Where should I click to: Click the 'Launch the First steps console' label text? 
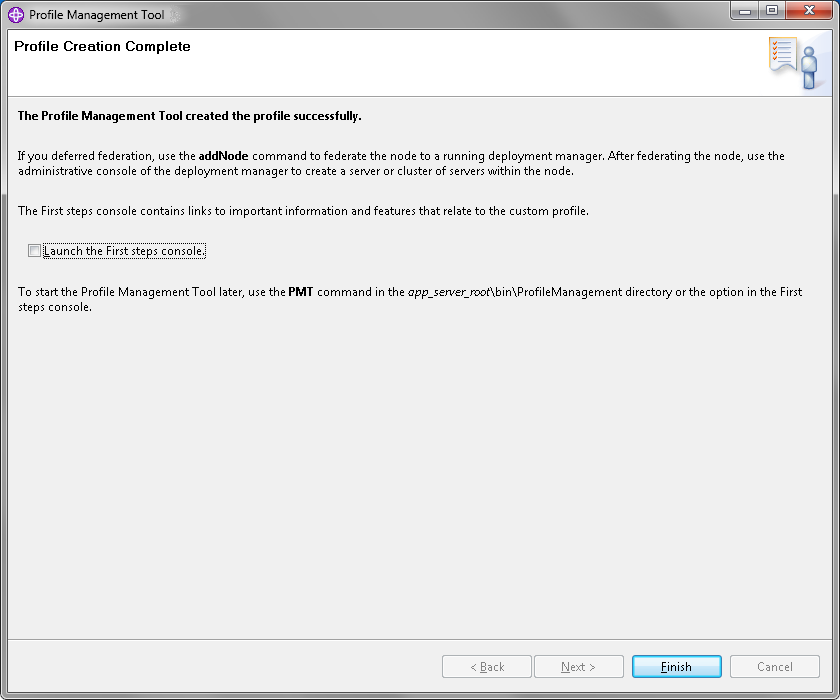coord(124,251)
